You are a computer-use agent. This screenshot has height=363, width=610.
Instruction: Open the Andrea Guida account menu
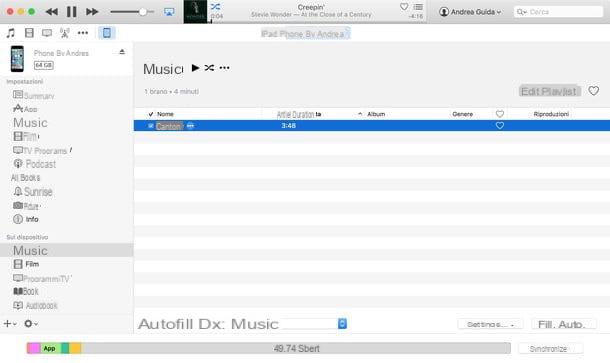point(470,12)
